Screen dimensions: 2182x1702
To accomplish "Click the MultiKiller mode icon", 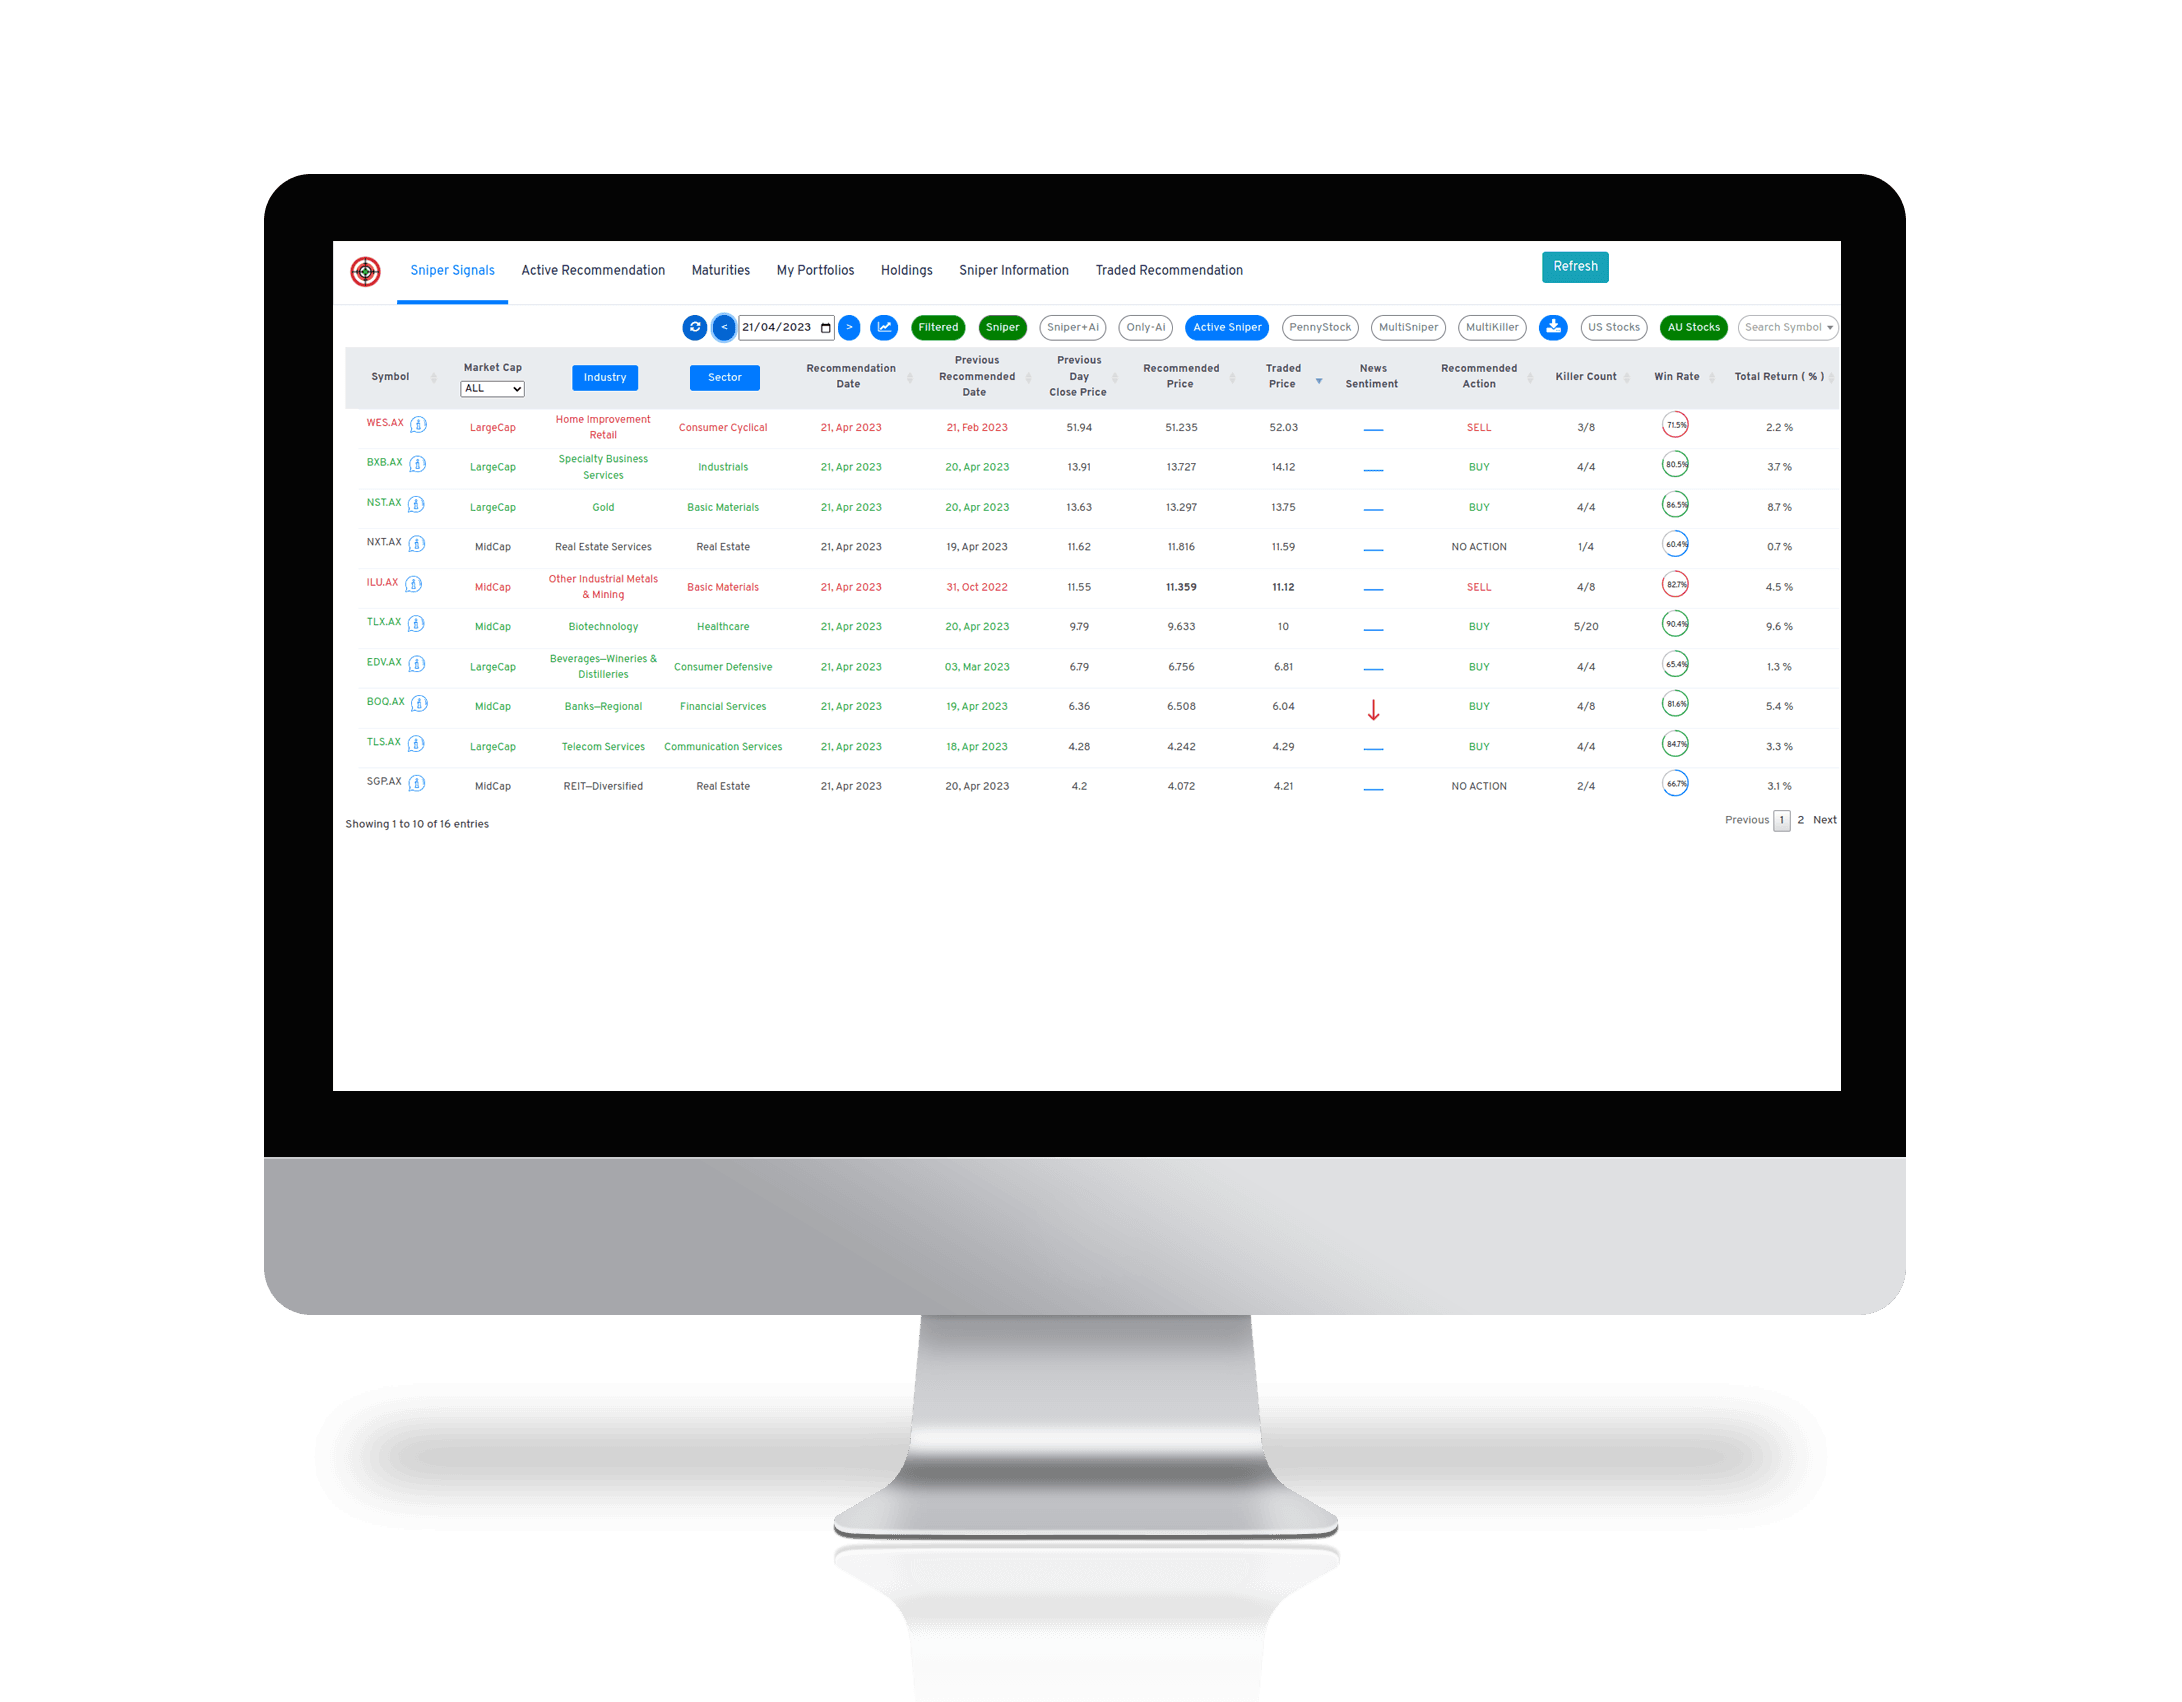I will click(1491, 328).
